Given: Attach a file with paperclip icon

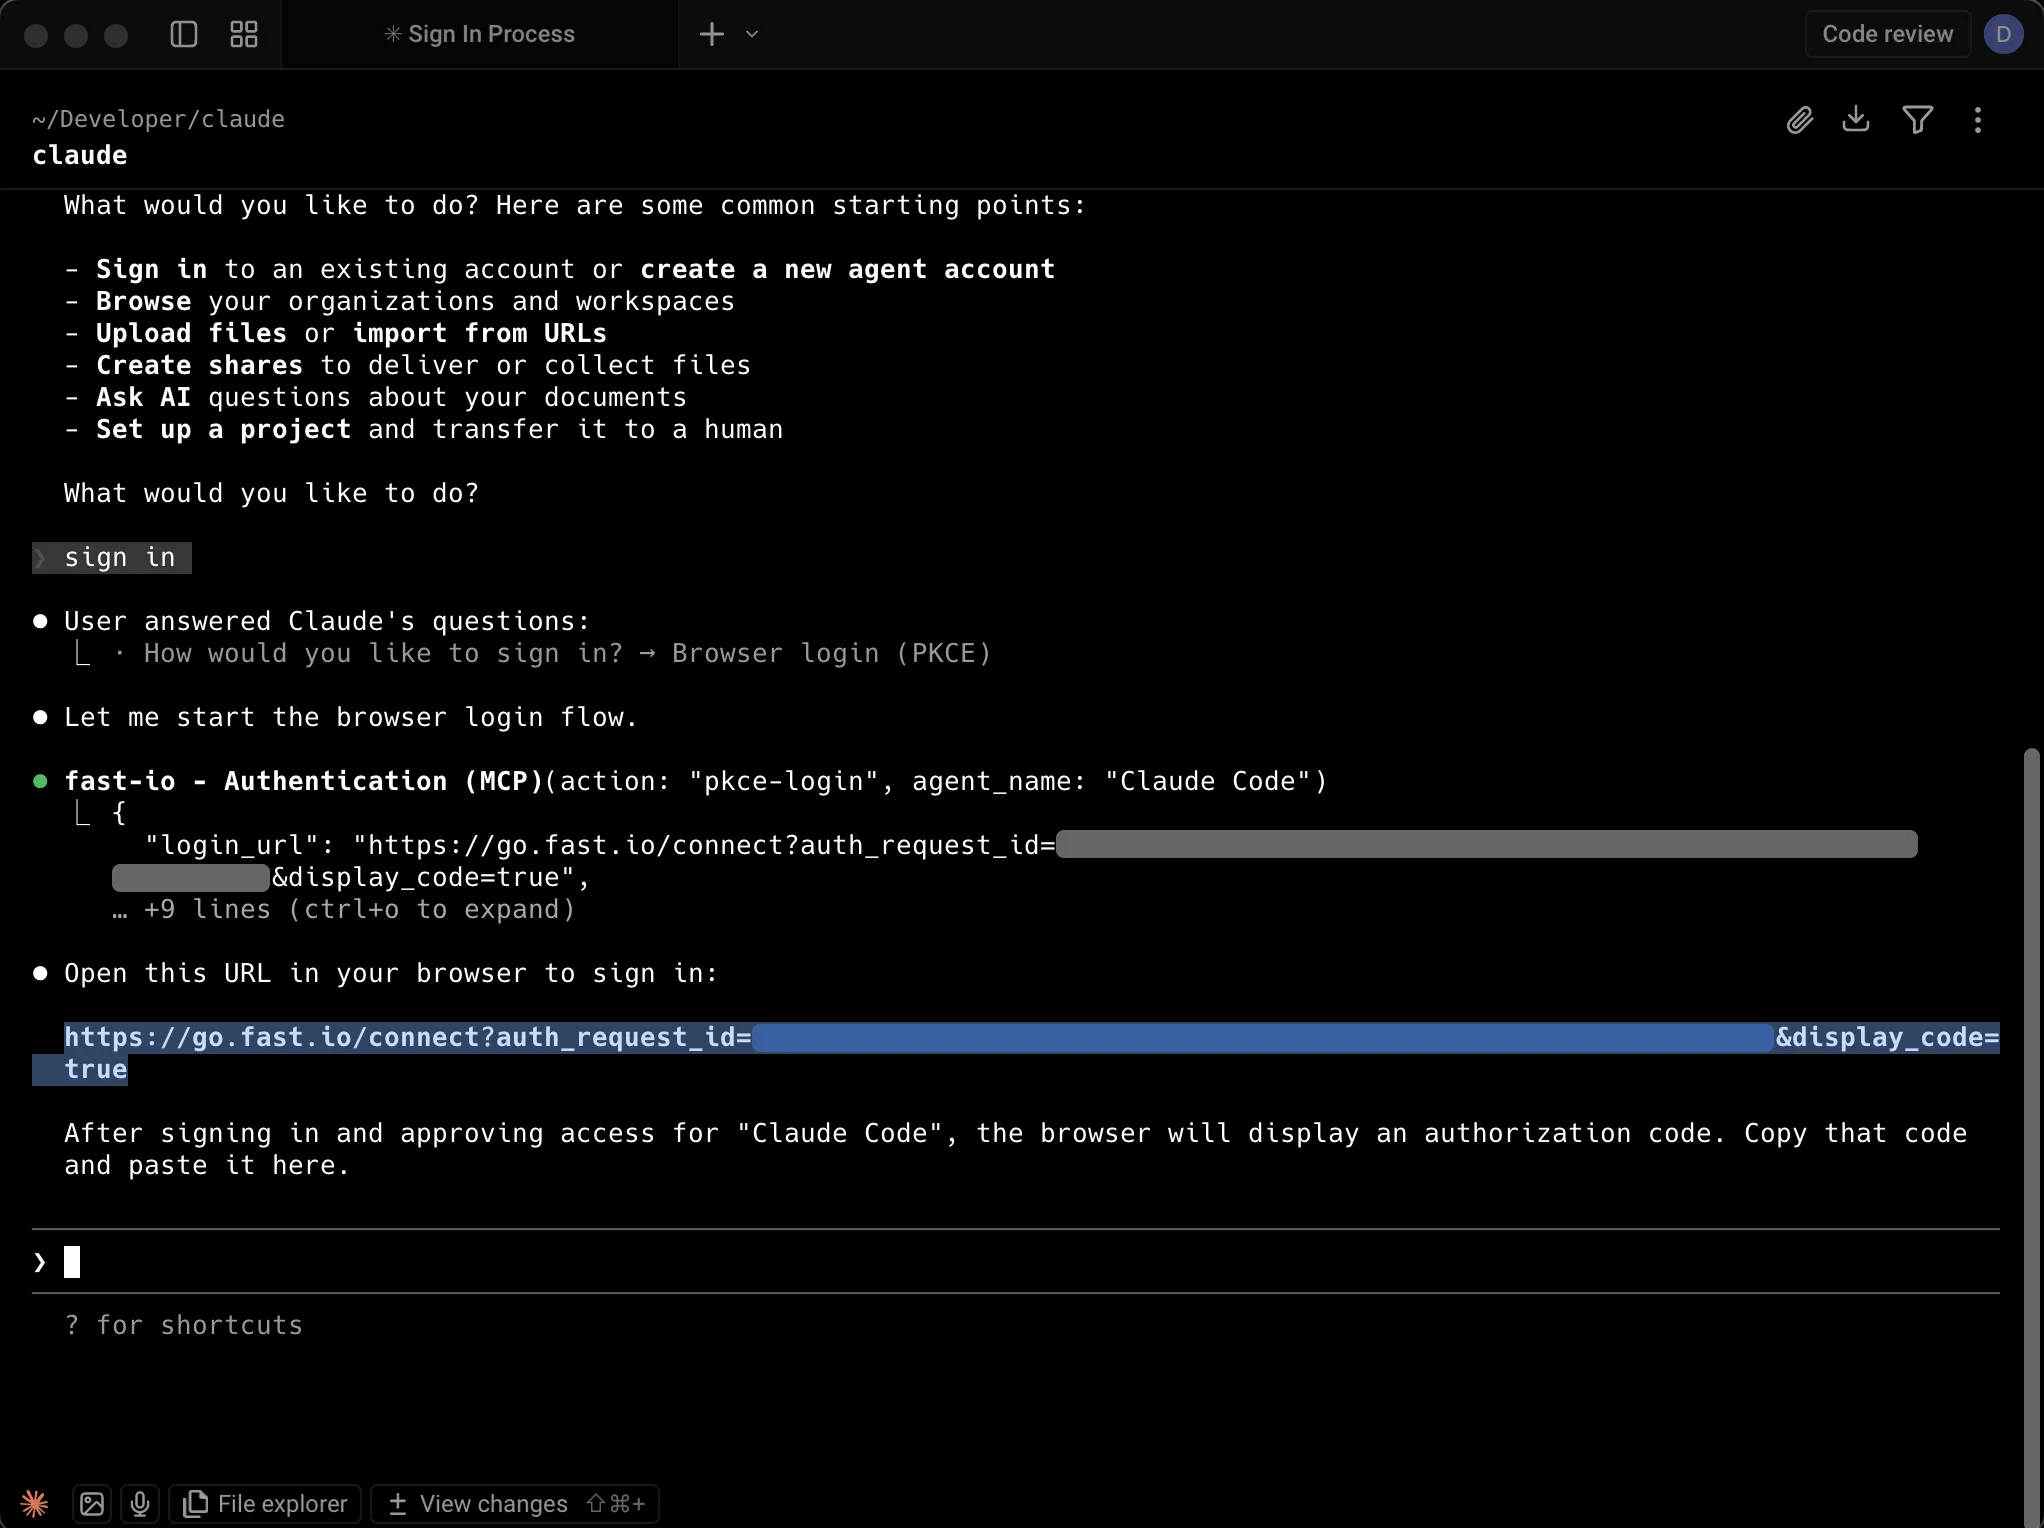Looking at the screenshot, I should click(1799, 120).
